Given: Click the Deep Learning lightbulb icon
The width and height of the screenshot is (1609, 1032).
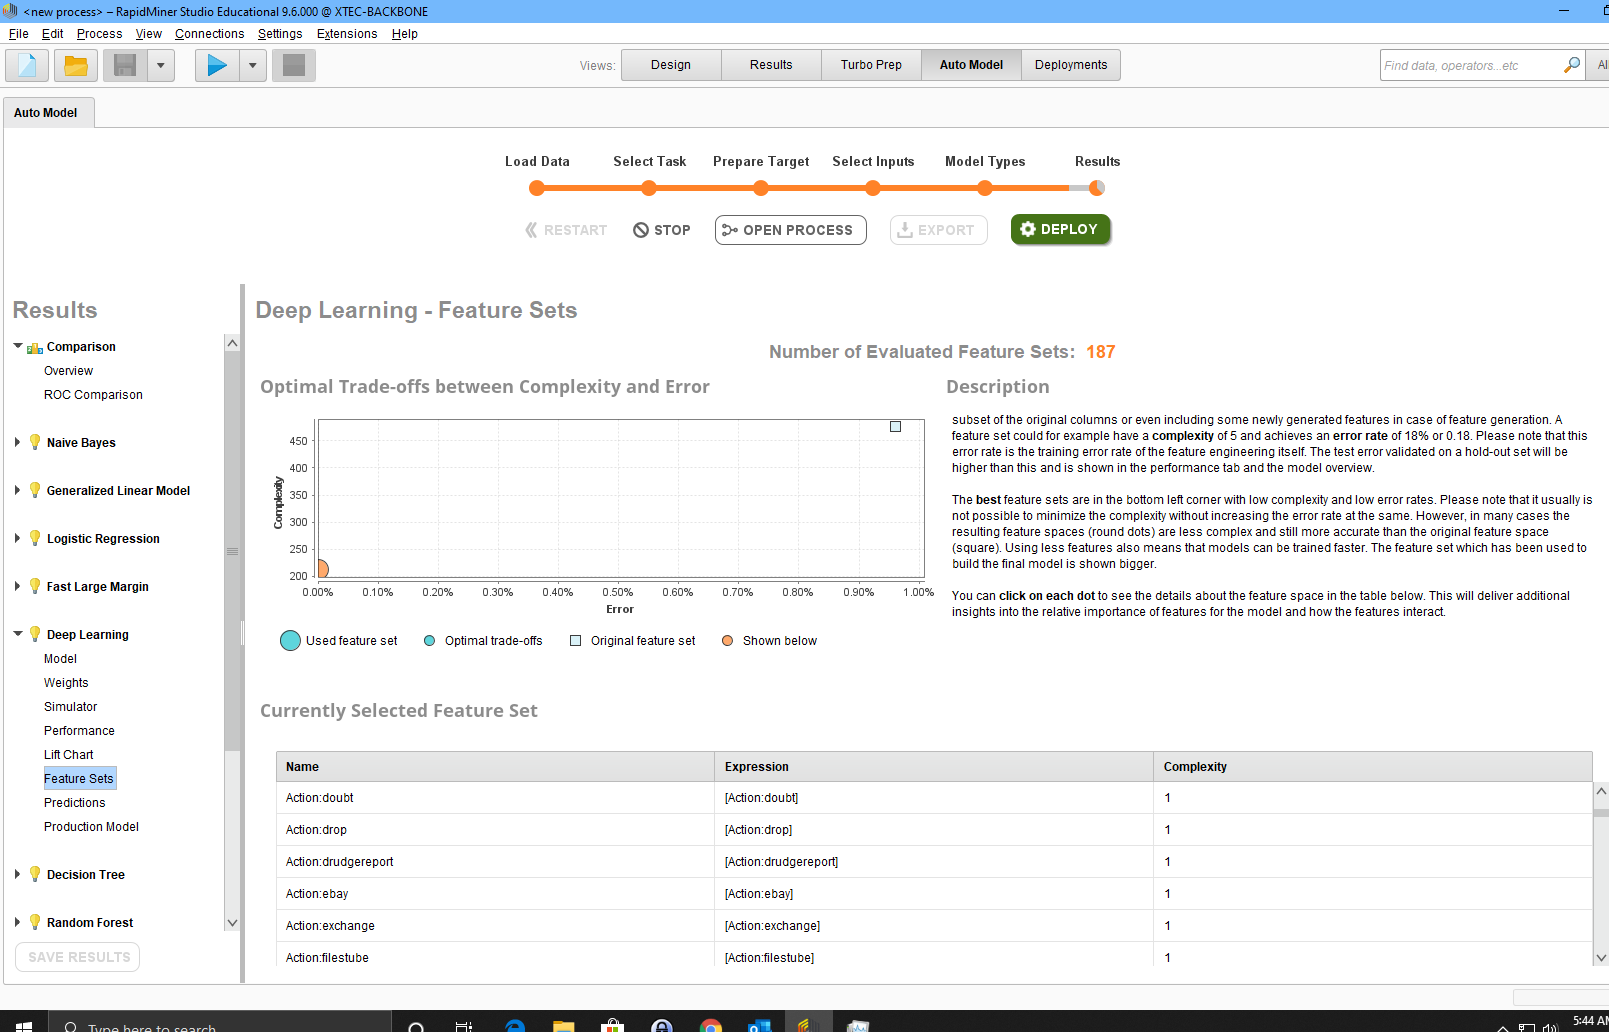Looking at the screenshot, I should (x=35, y=634).
